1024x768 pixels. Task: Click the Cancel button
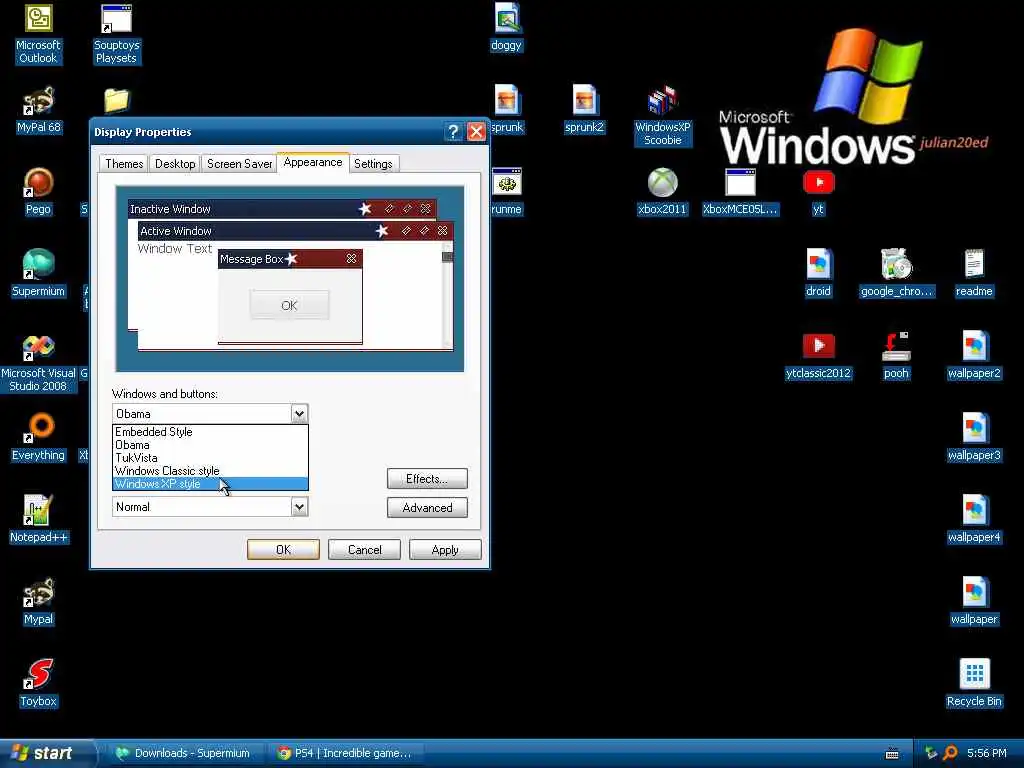coord(364,550)
